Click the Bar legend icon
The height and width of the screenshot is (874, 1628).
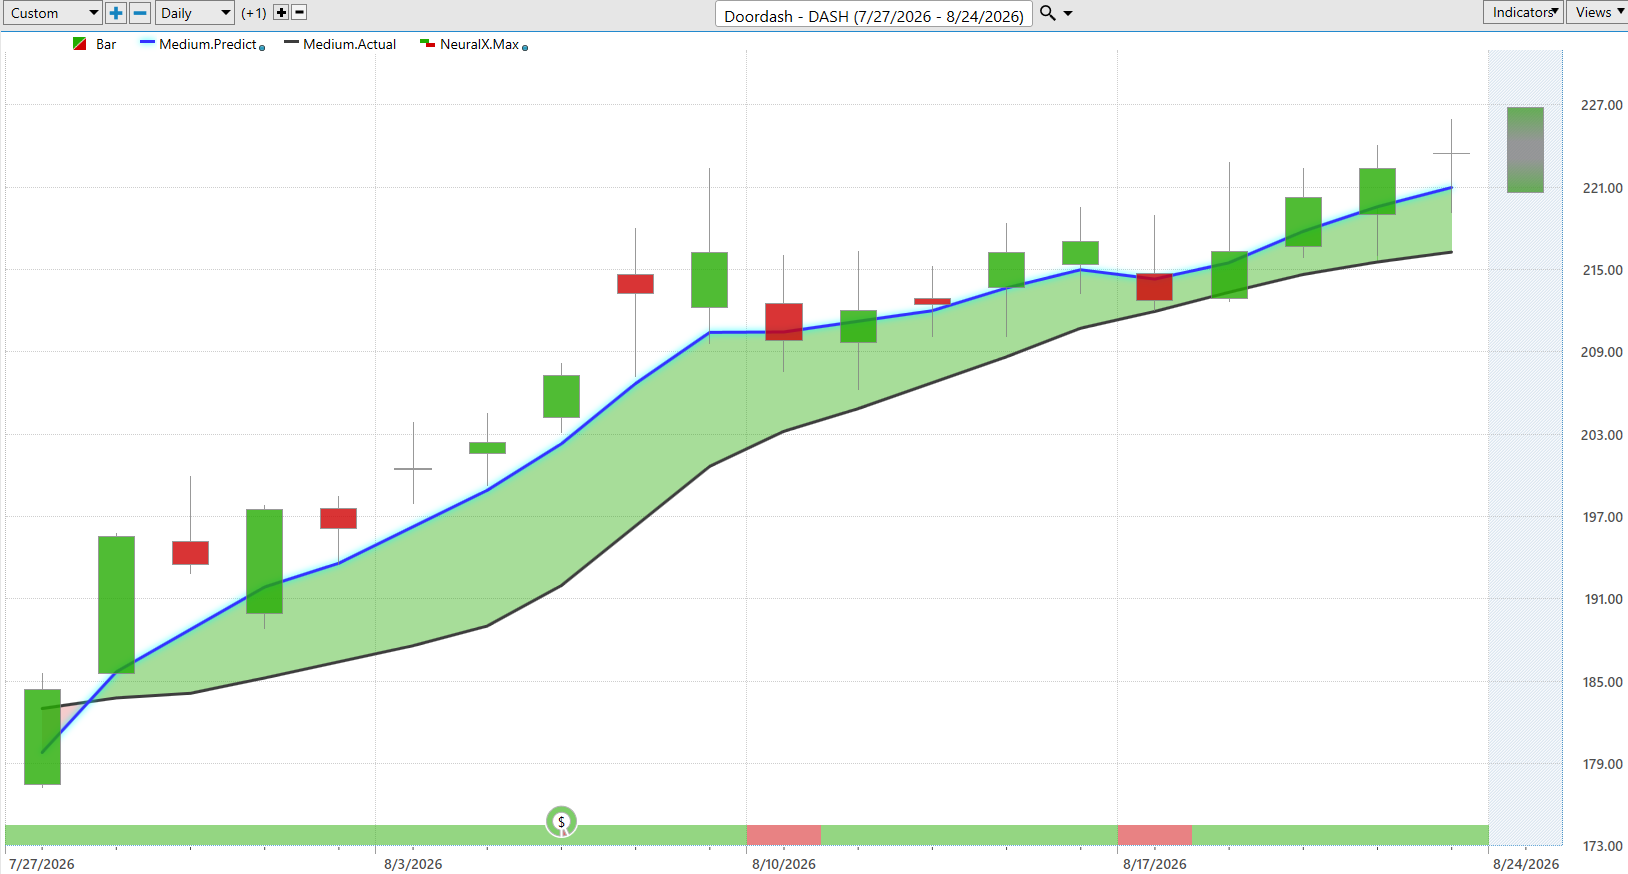point(80,44)
